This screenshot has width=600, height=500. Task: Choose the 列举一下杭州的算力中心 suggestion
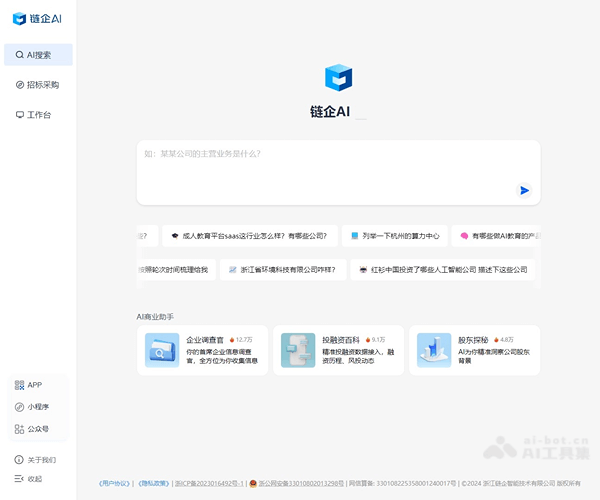click(x=394, y=237)
